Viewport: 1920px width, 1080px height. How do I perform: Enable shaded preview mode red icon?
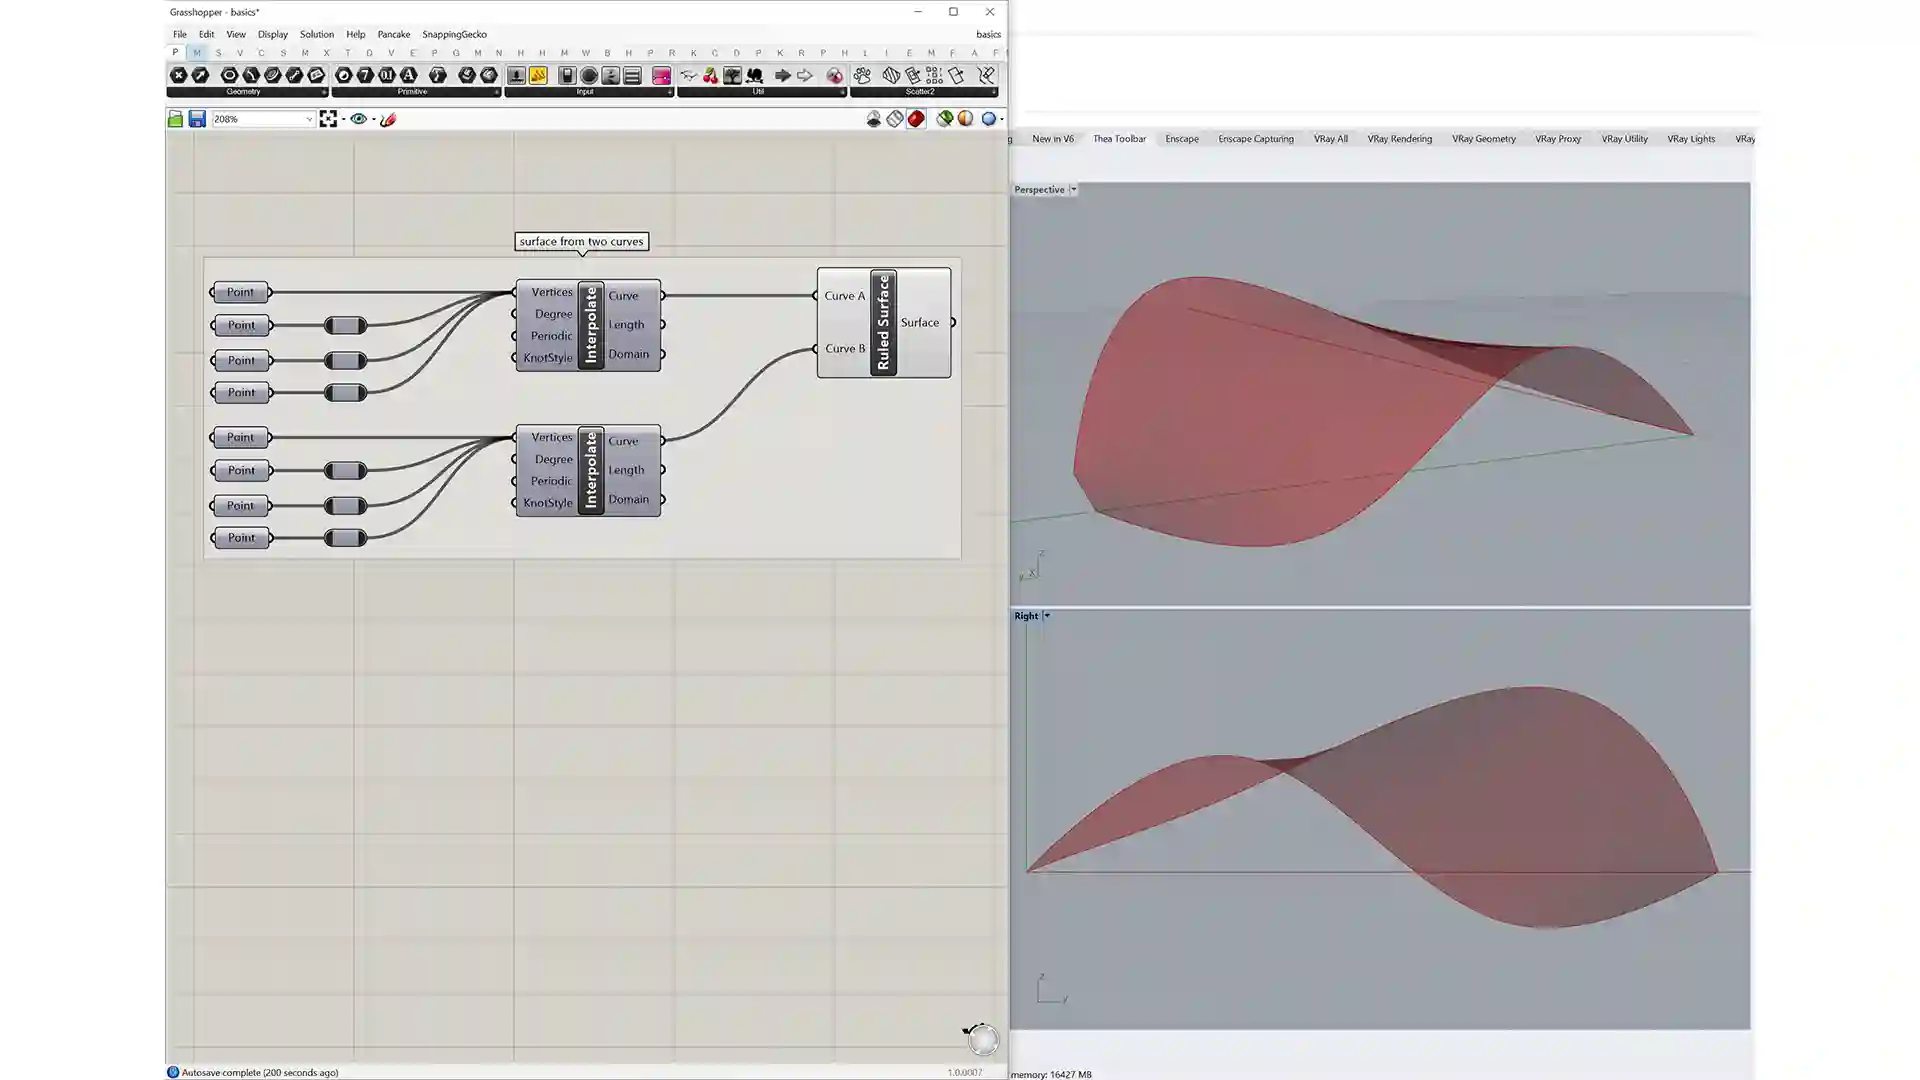click(x=916, y=119)
